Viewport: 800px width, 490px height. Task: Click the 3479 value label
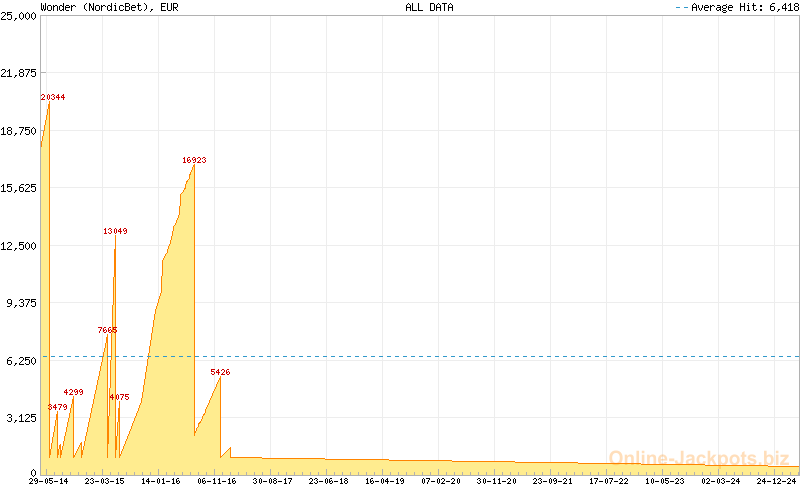(58, 407)
